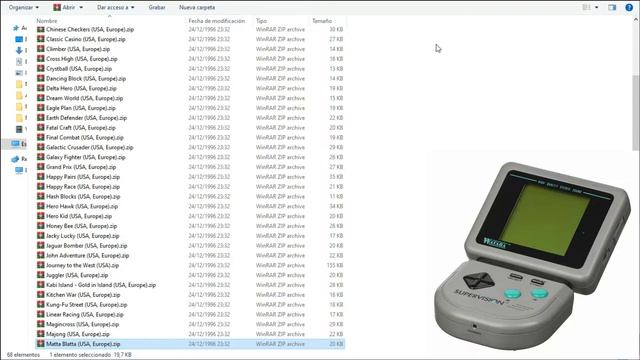
Task: Open the Pictures icon in sidebar
Action: (19, 73)
